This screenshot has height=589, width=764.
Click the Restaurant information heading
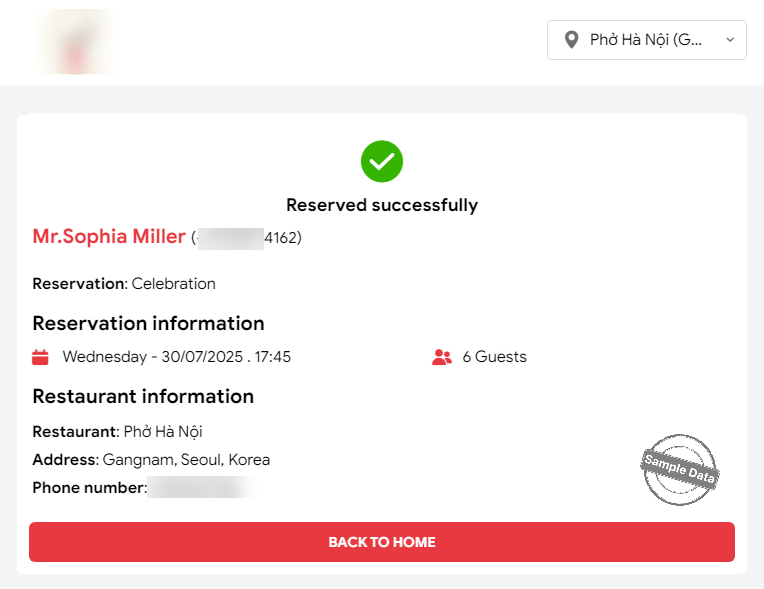pyautogui.click(x=143, y=396)
